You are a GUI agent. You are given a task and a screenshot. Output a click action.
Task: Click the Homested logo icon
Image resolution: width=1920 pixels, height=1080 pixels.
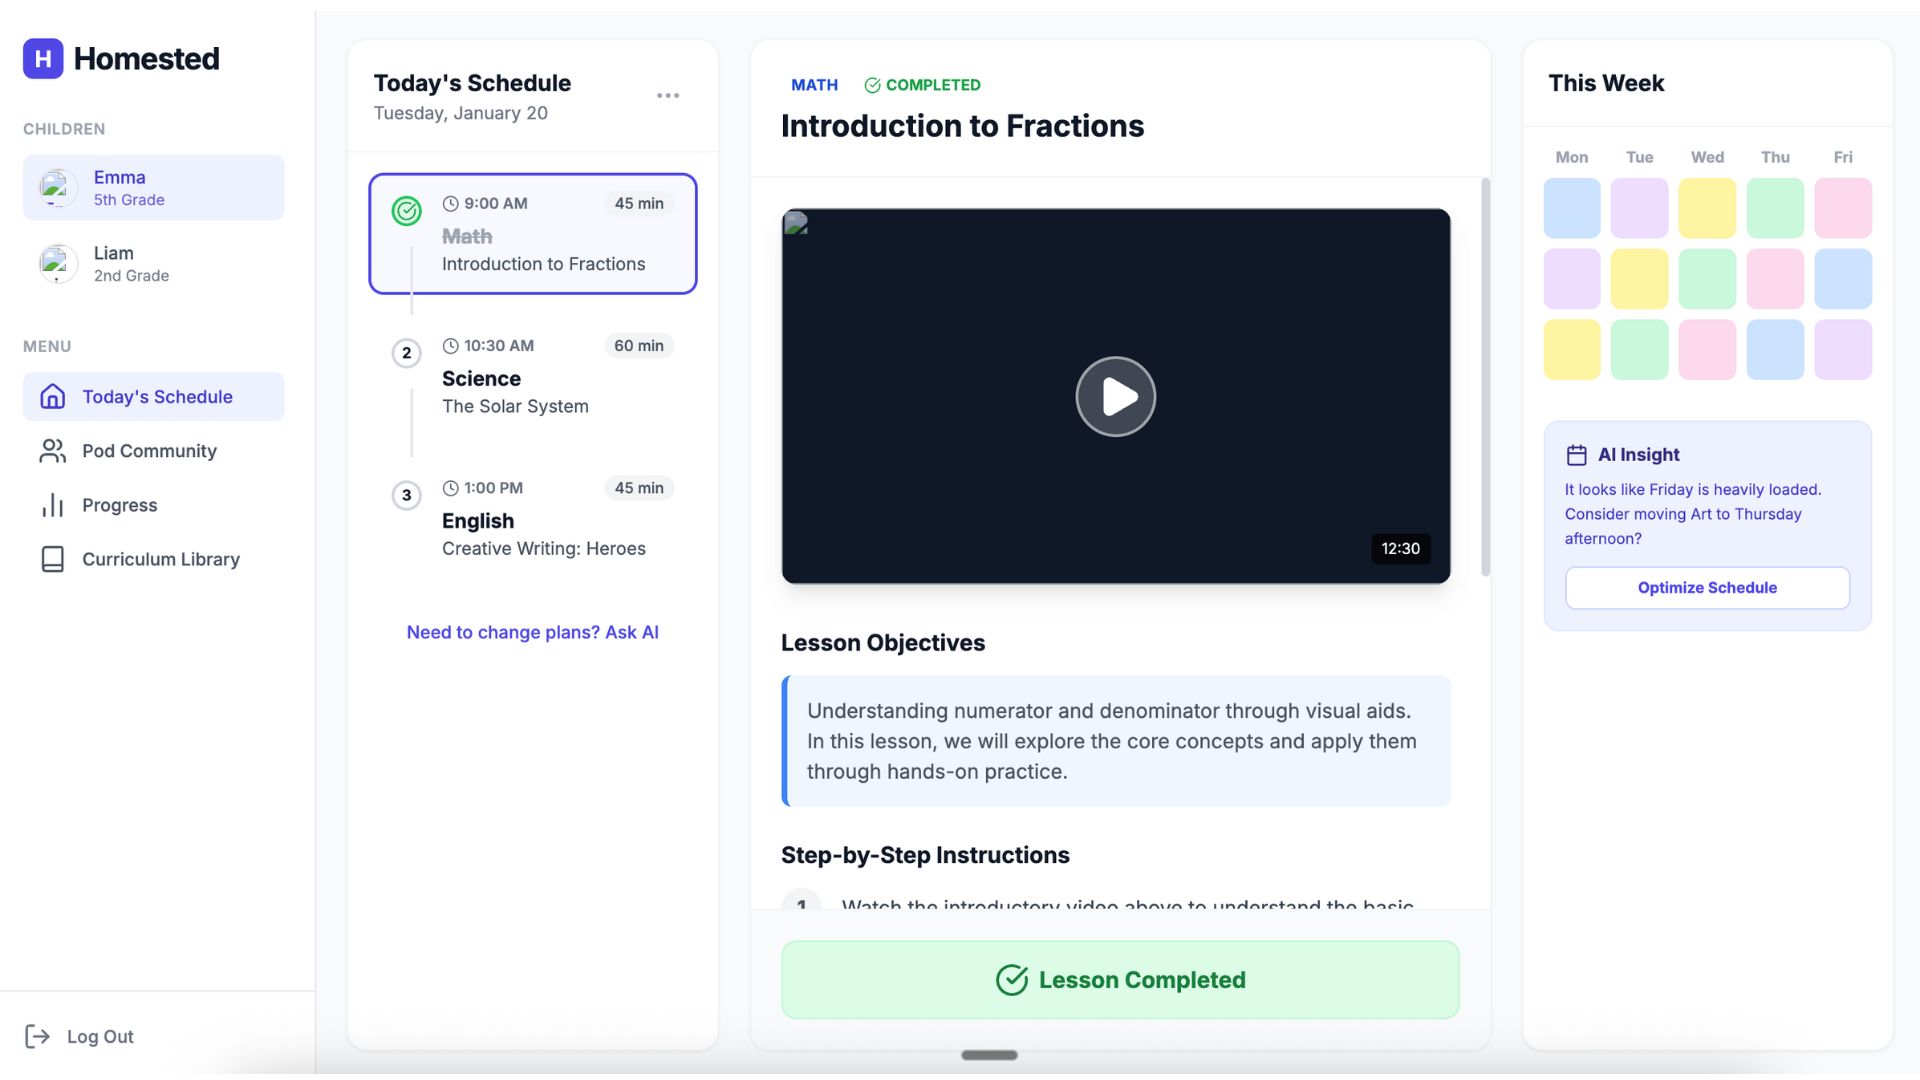click(43, 59)
